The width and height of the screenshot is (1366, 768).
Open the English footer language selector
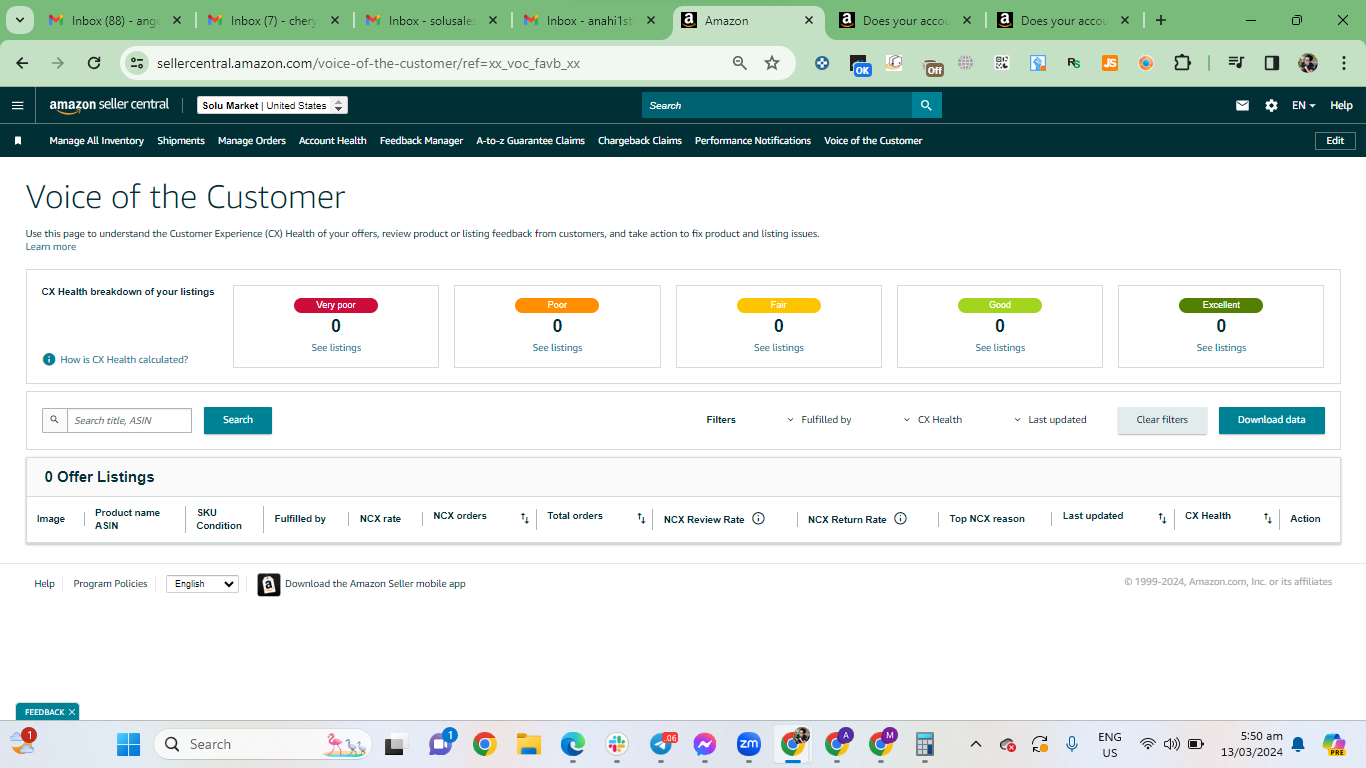coord(202,584)
